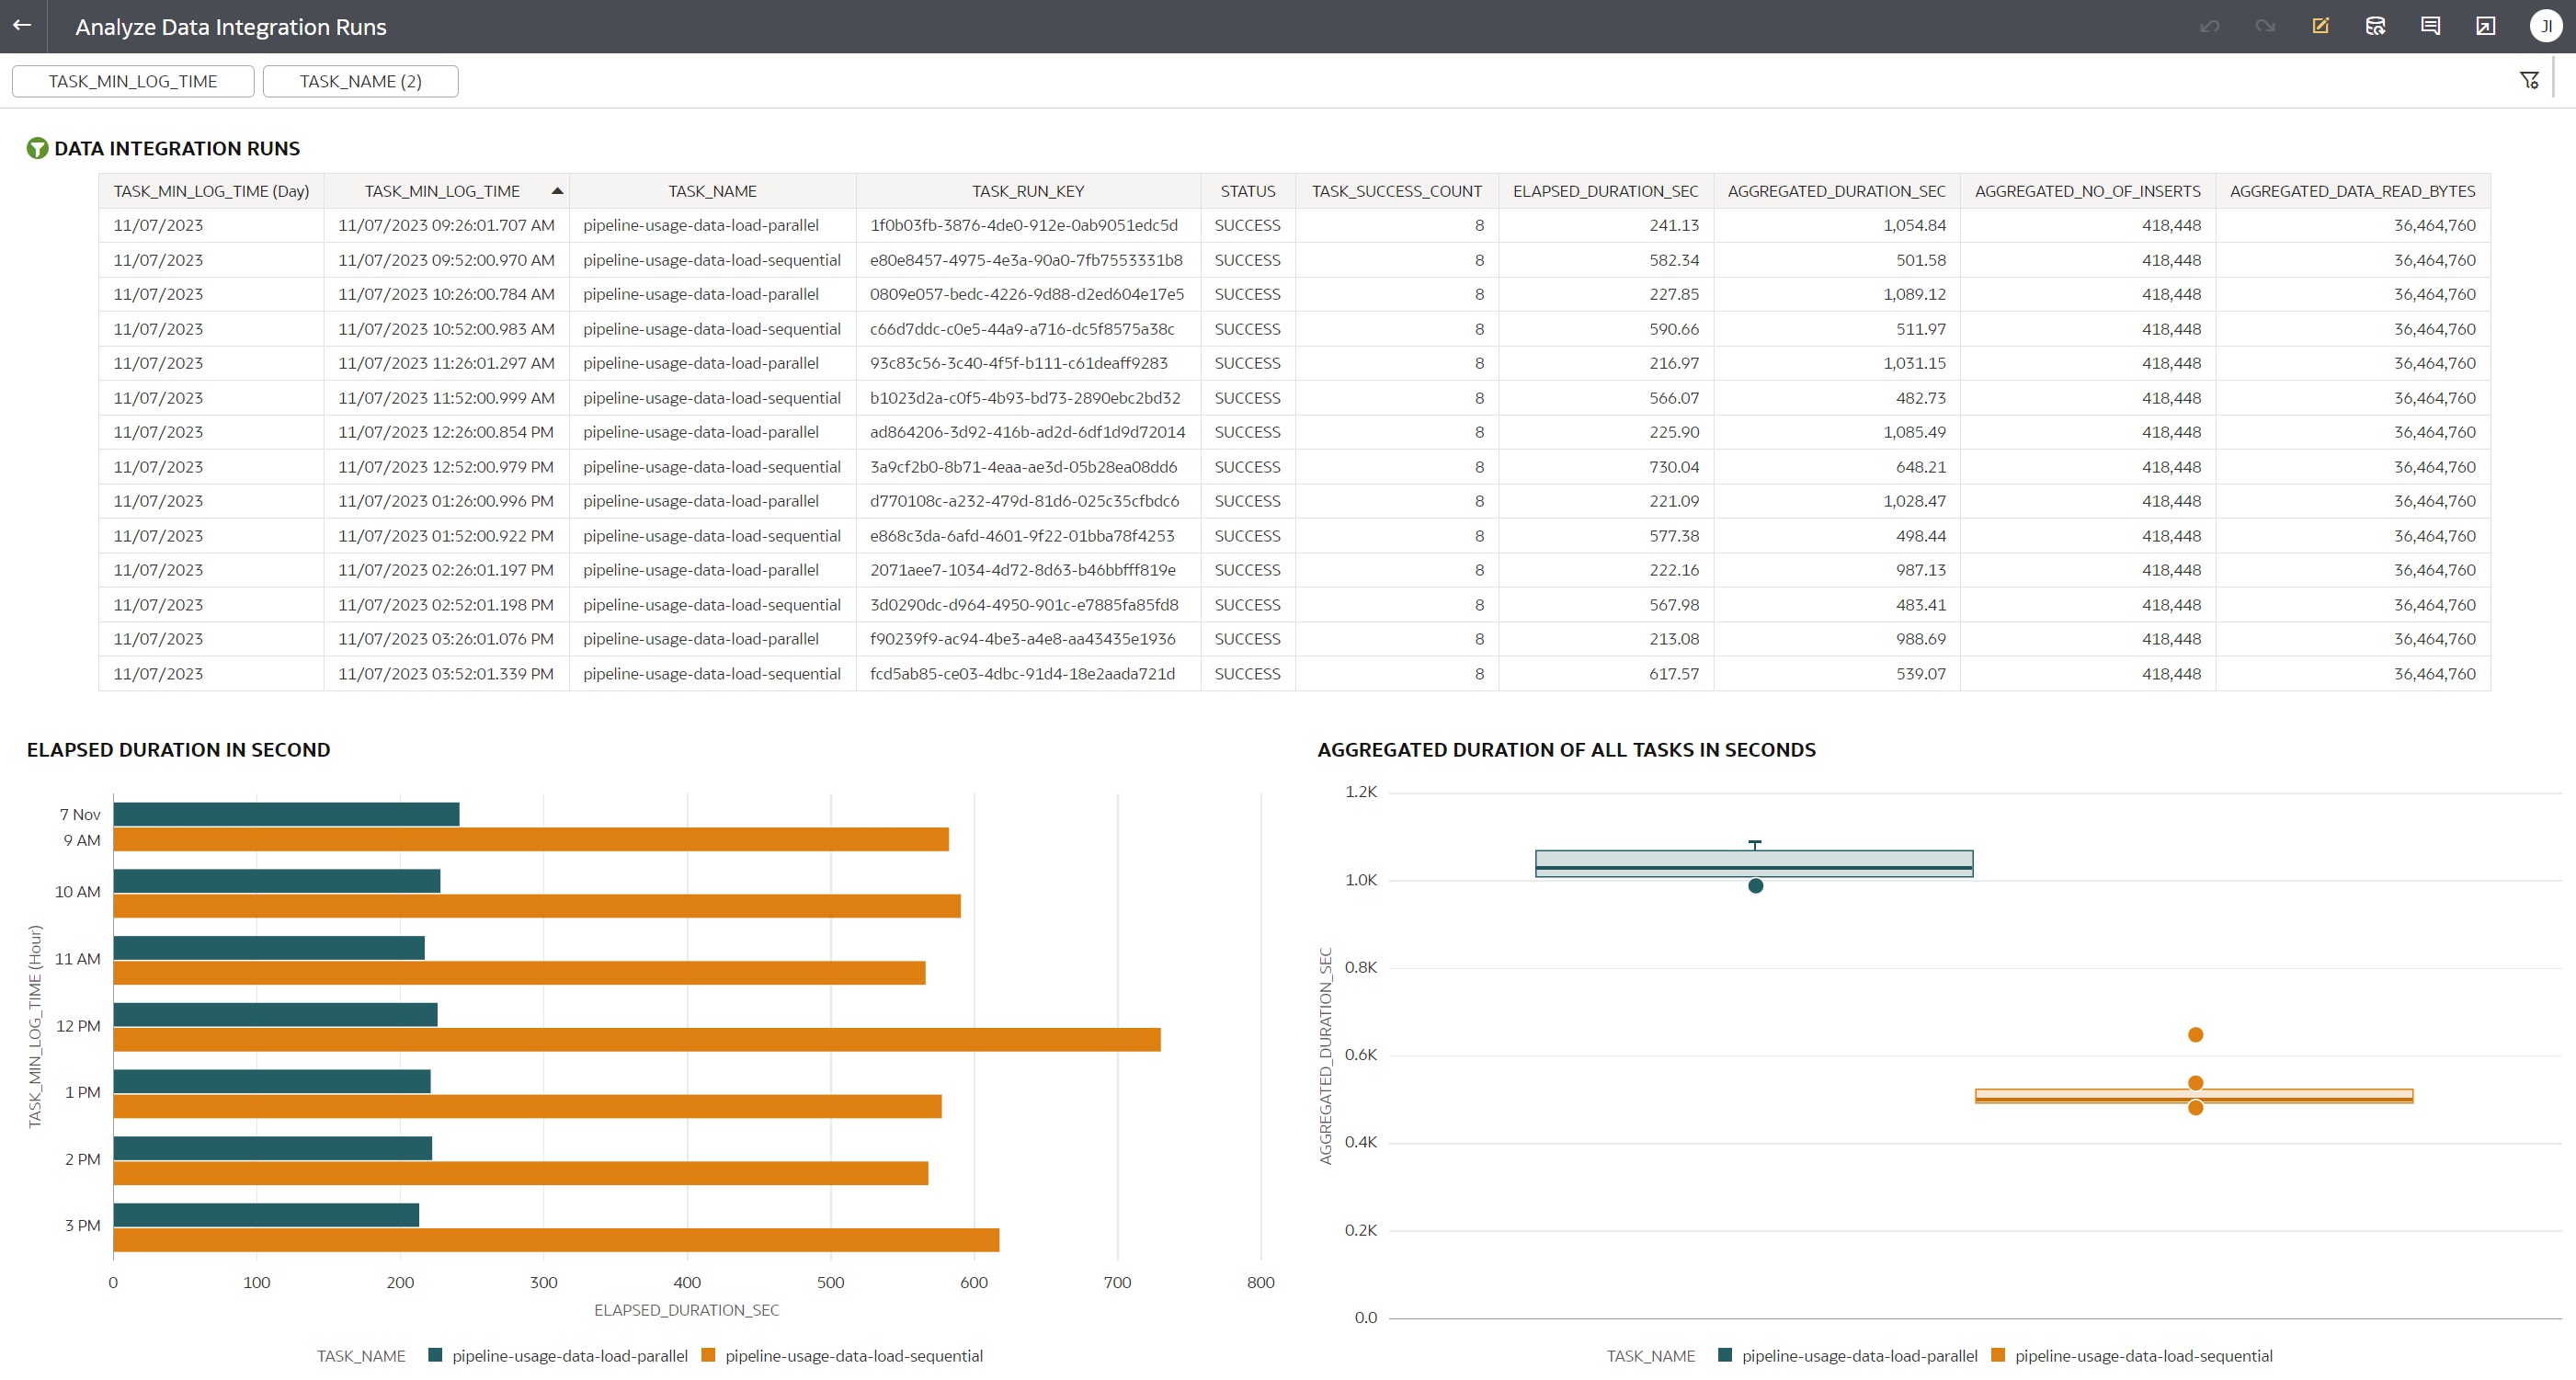Click the teal parallel swatch in bar chart legend

435,1355
